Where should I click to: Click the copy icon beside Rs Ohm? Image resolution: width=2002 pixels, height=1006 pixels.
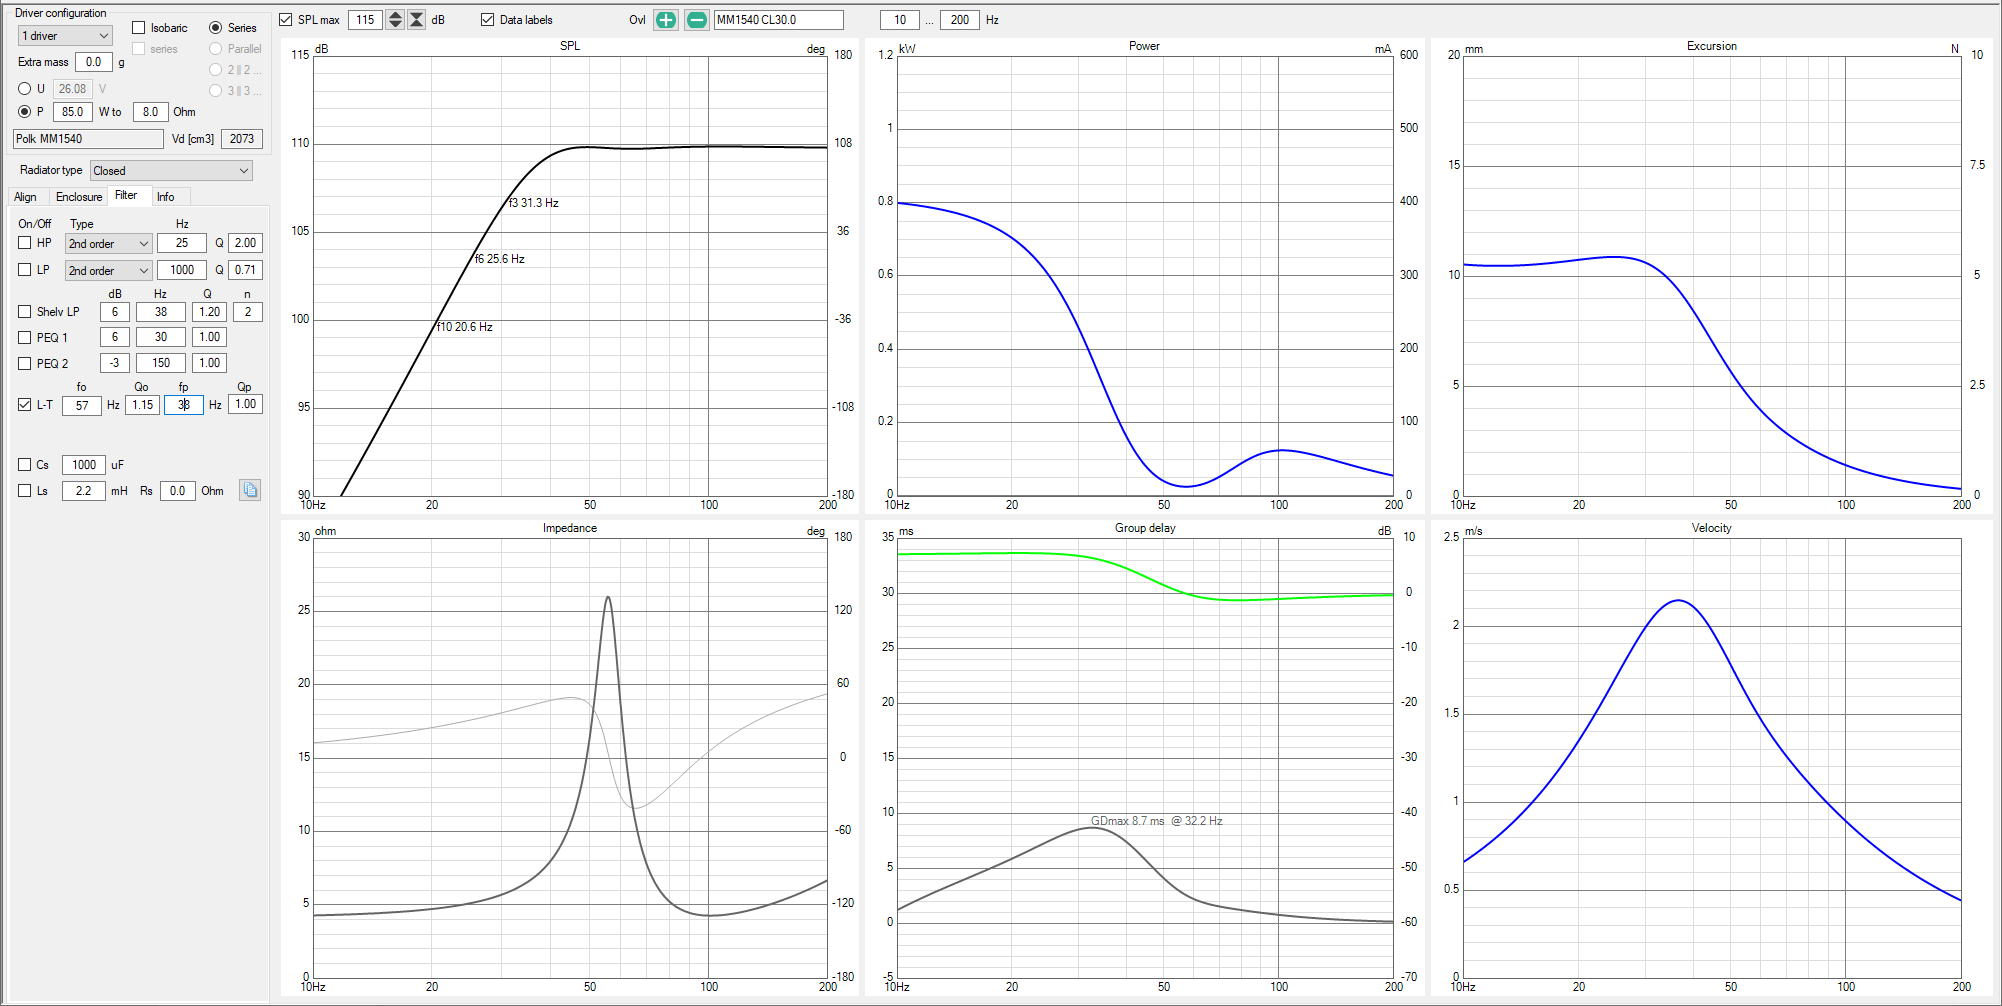coord(250,490)
